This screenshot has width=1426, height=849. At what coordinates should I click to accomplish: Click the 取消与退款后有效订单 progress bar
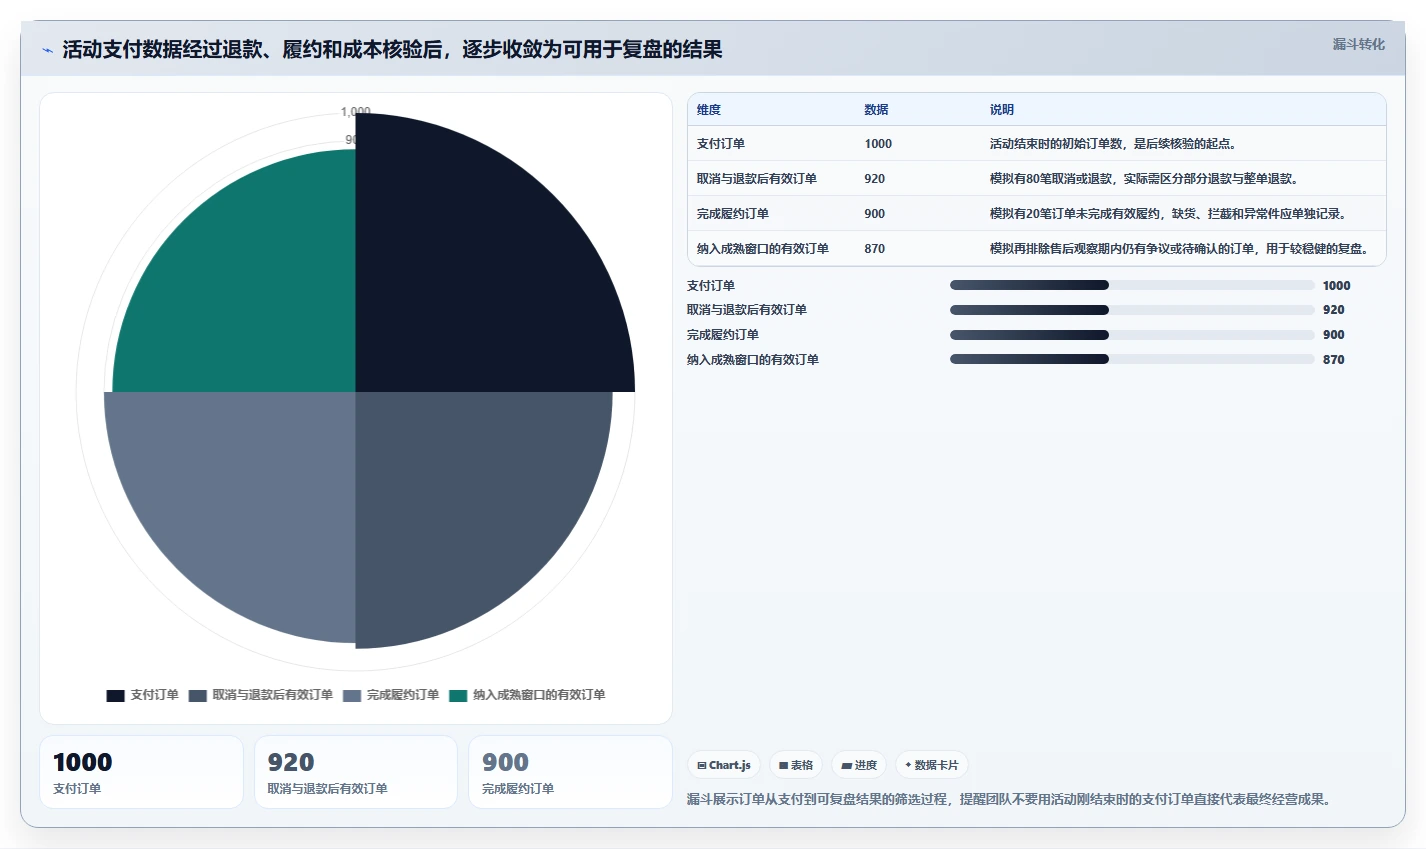pos(1132,310)
